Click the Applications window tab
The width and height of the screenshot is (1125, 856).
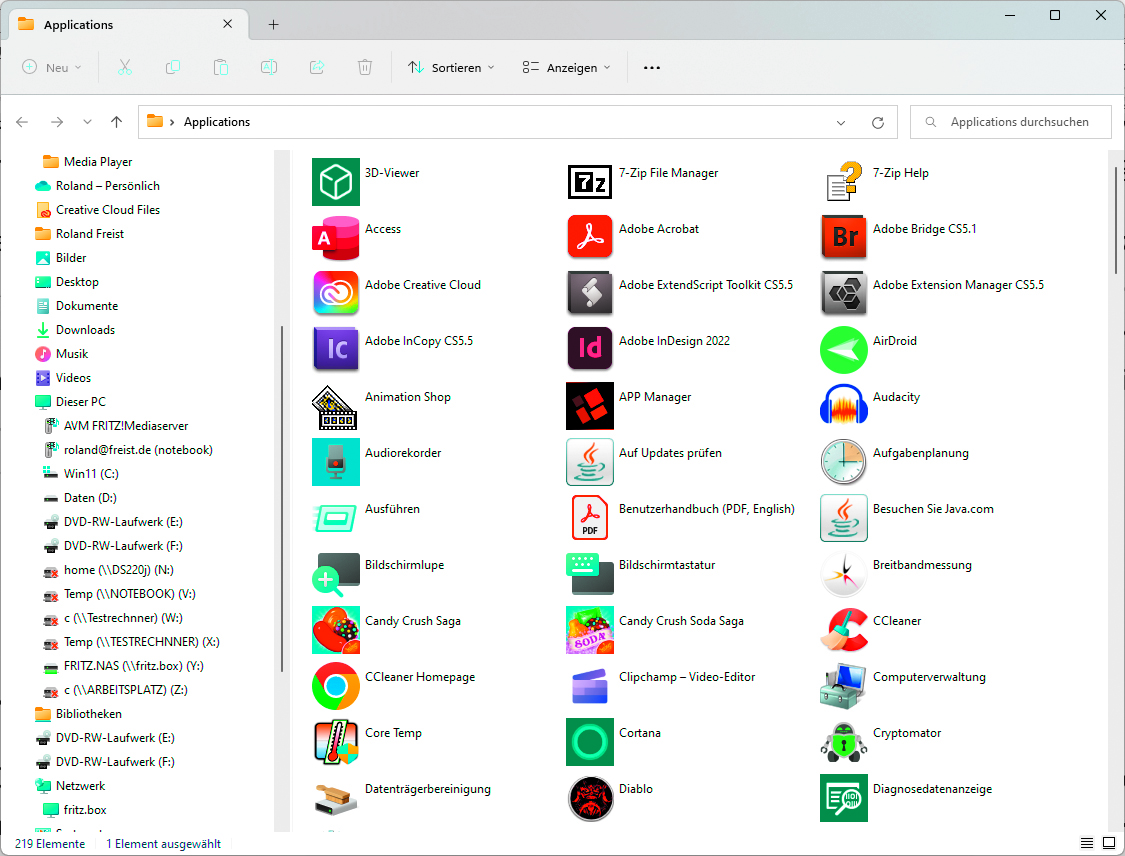pyautogui.click(x=128, y=24)
